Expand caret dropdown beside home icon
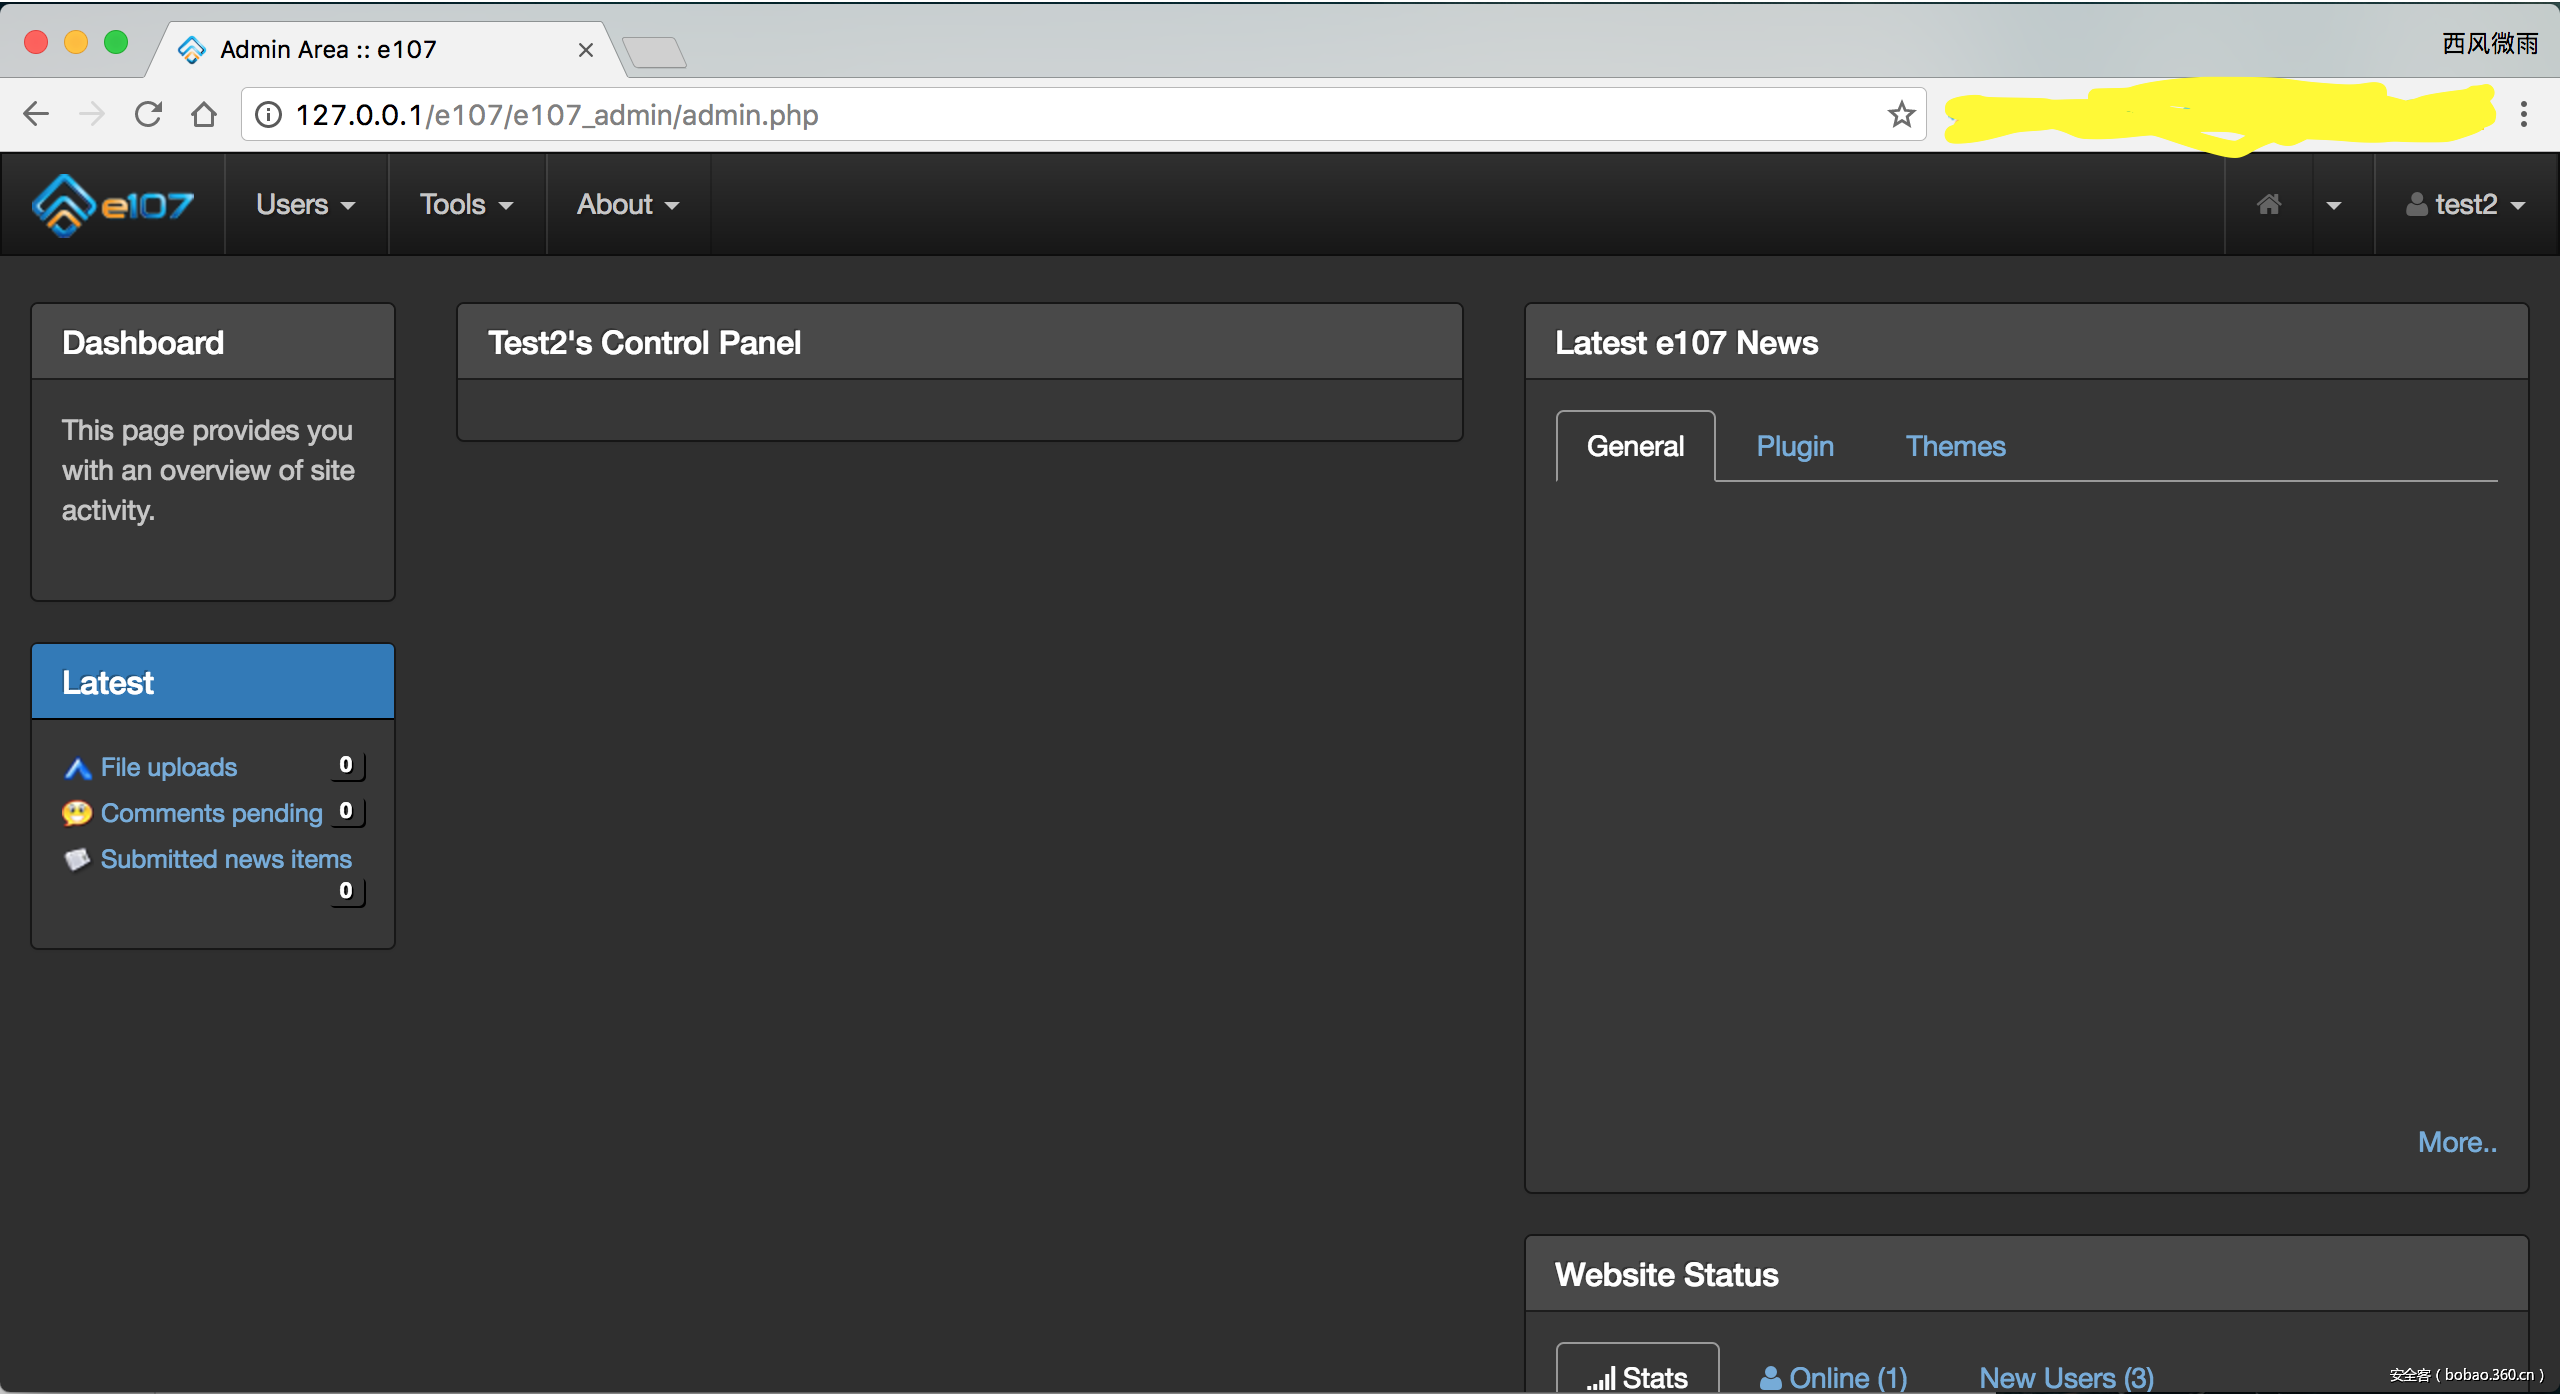 pos(2334,206)
